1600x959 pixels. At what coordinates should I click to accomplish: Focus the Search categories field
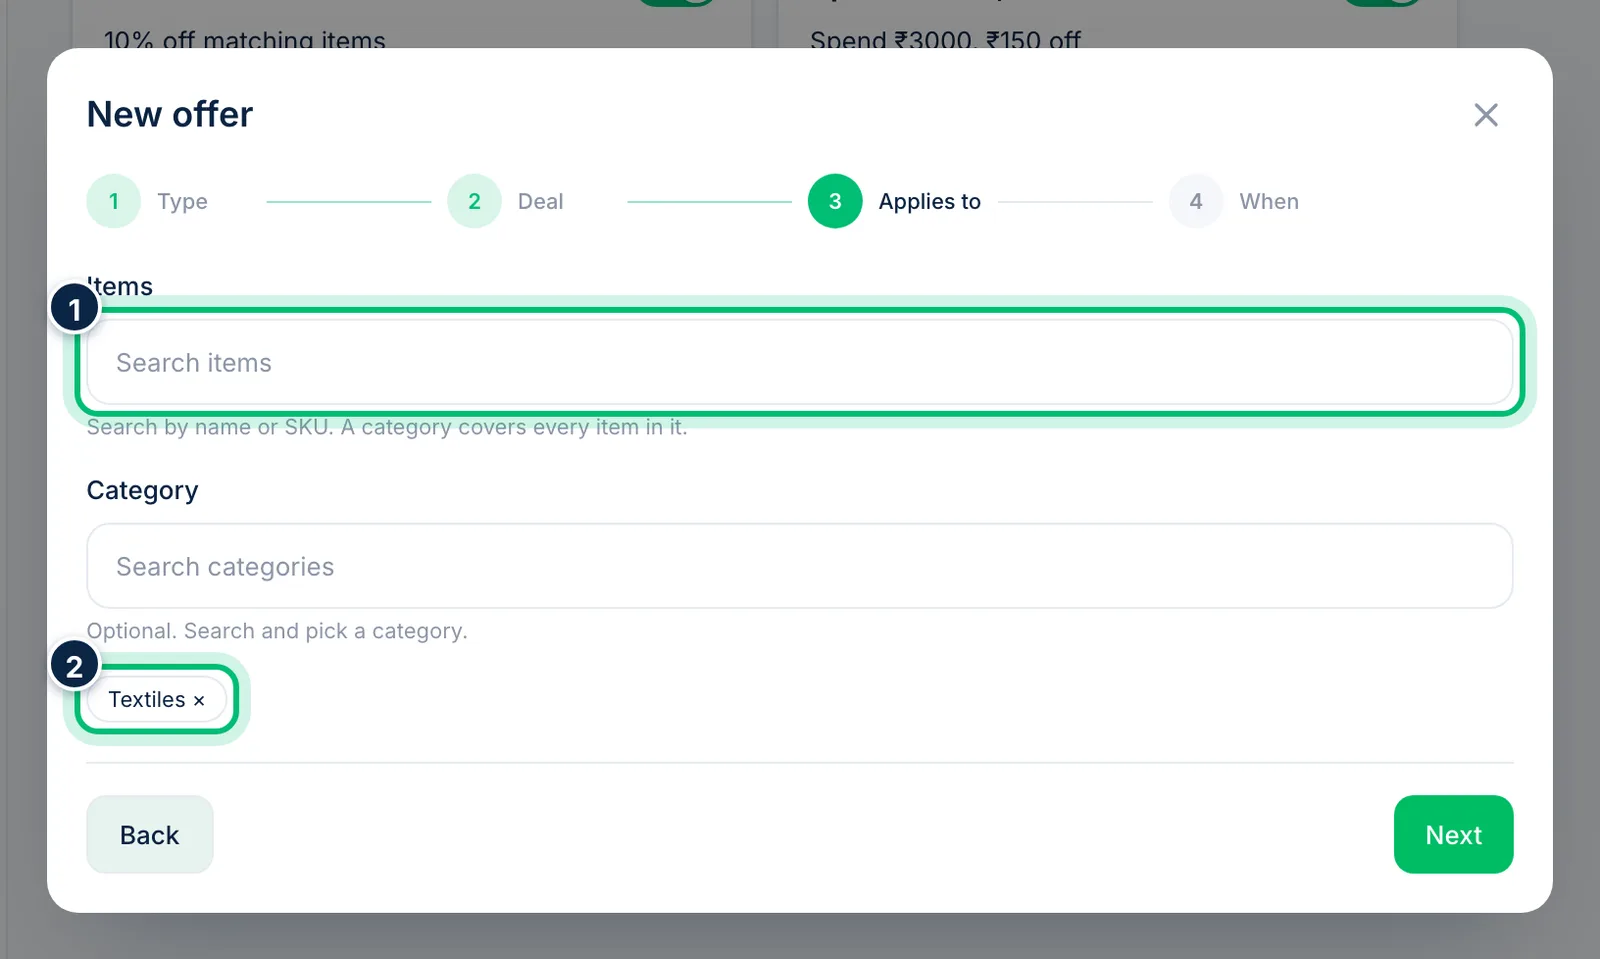(x=800, y=566)
